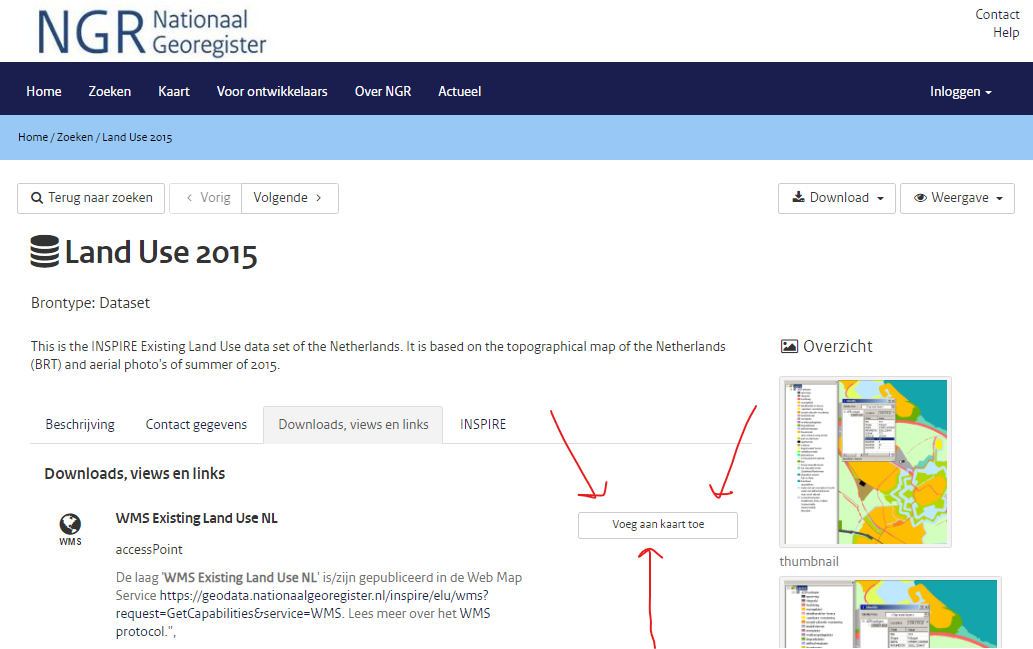Go to next record with Volgende
The height and width of the screenshot is (649, 1033).
290,198
